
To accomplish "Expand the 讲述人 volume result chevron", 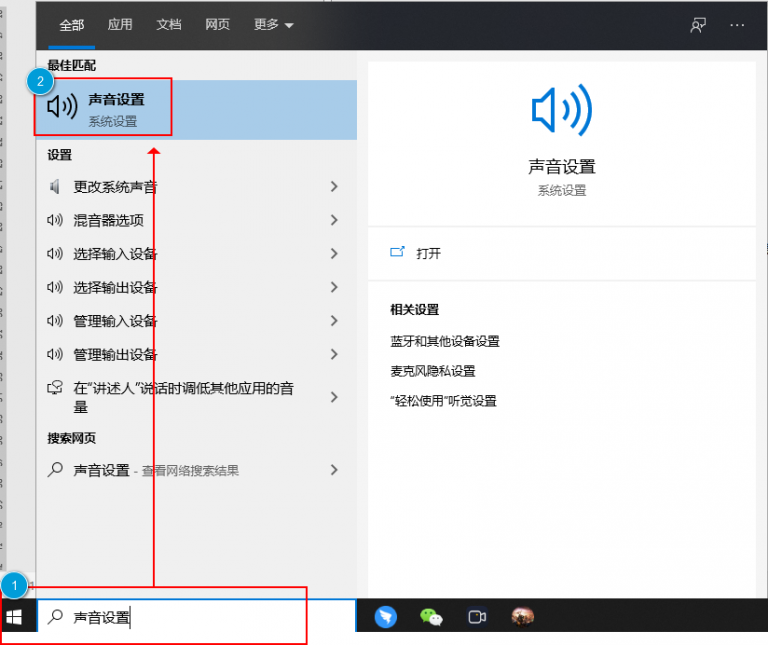I will tap(334, 397).
